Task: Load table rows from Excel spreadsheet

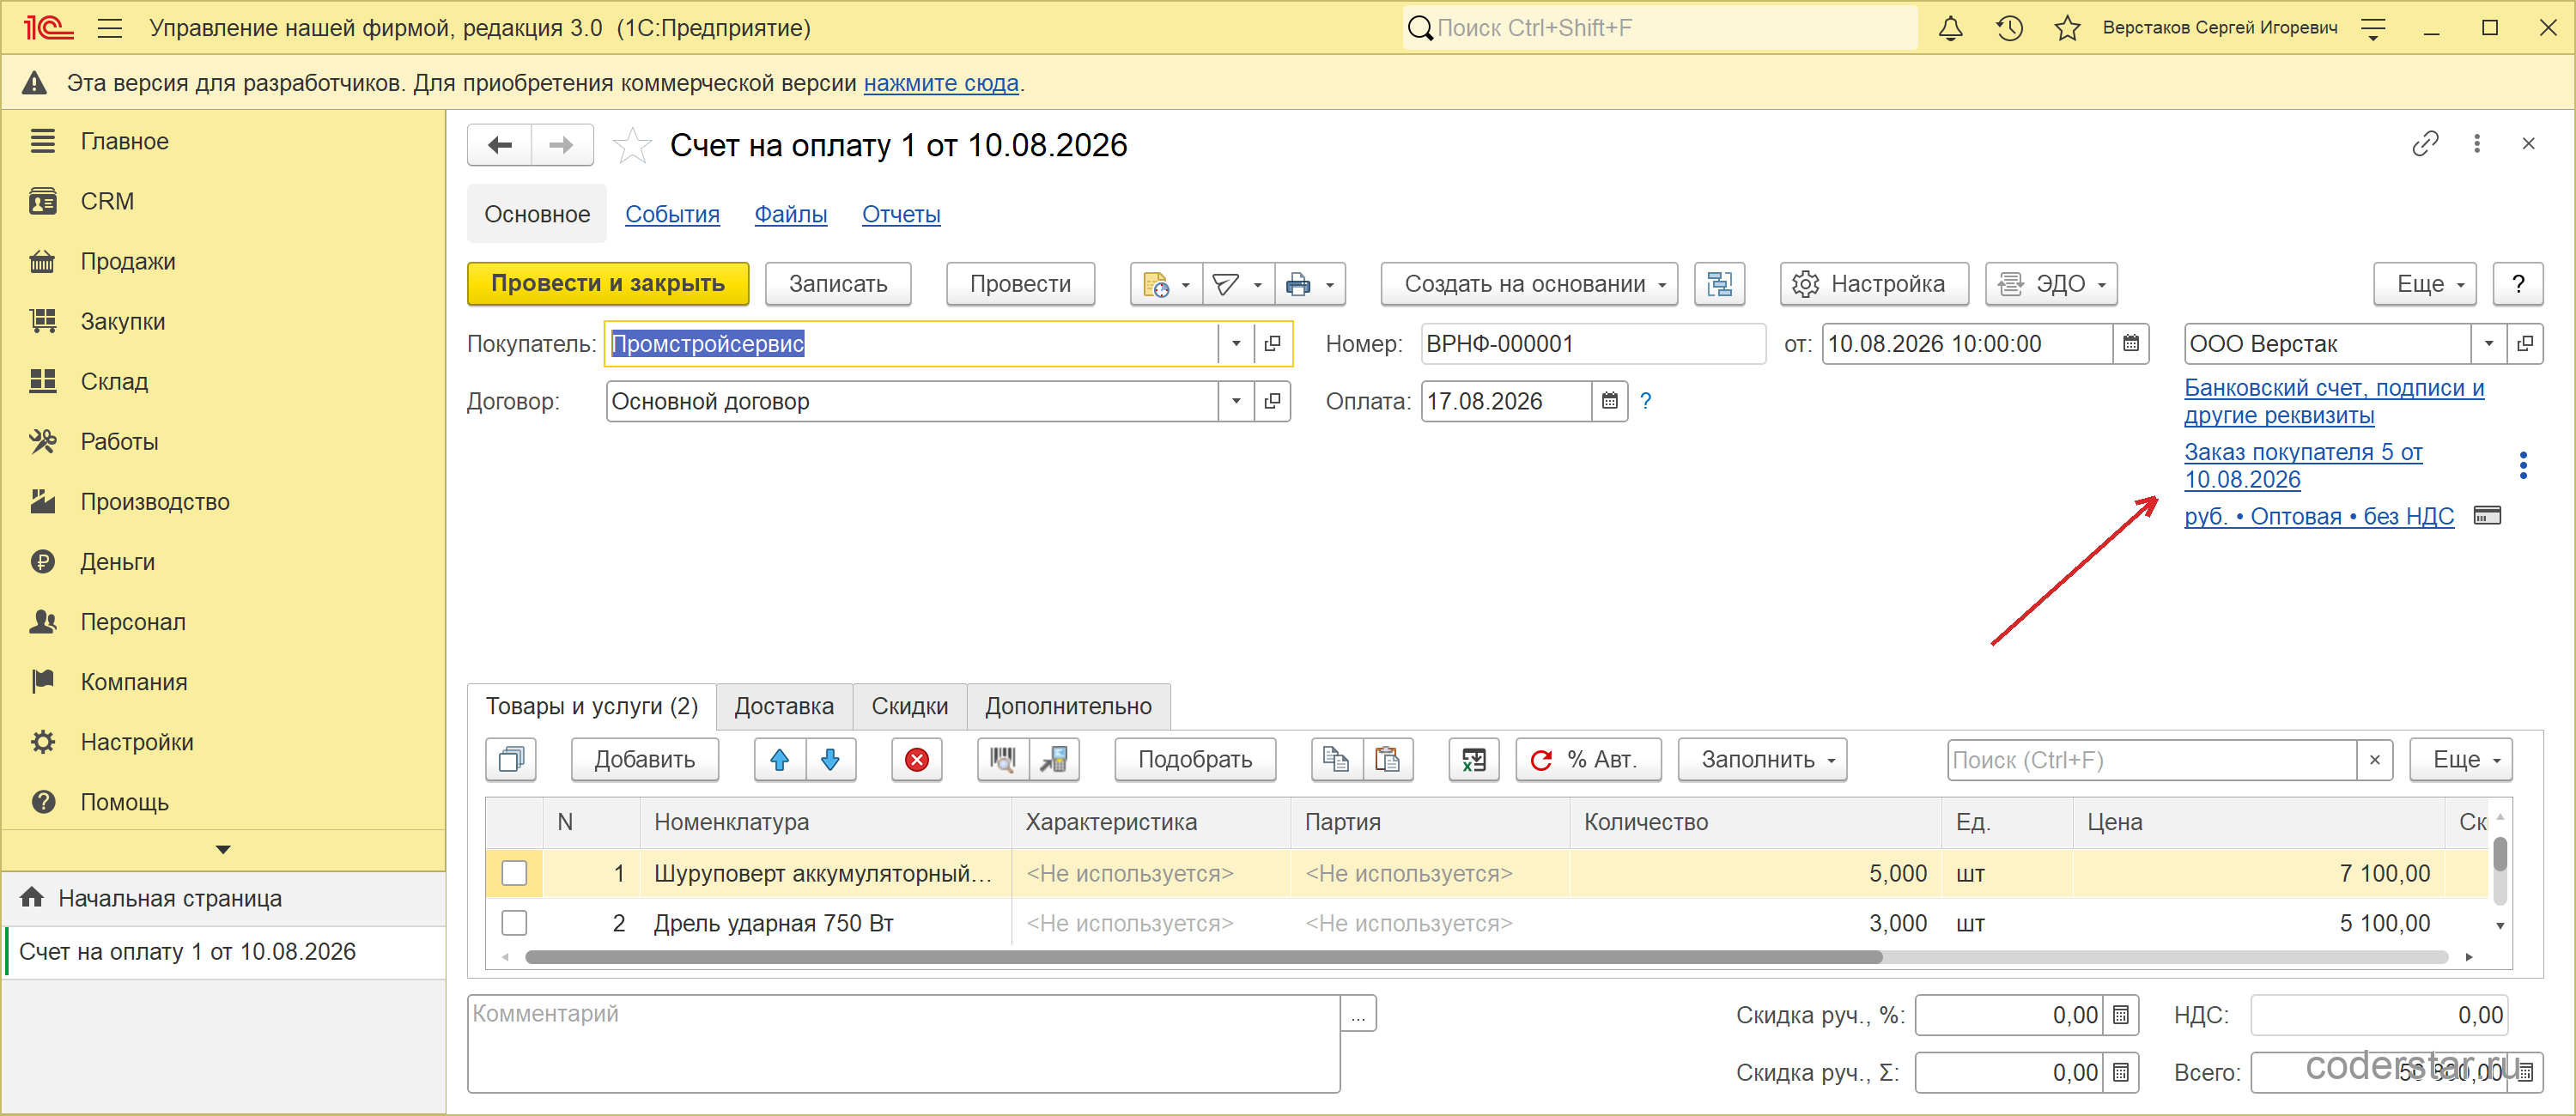Action: (1474, 760)
